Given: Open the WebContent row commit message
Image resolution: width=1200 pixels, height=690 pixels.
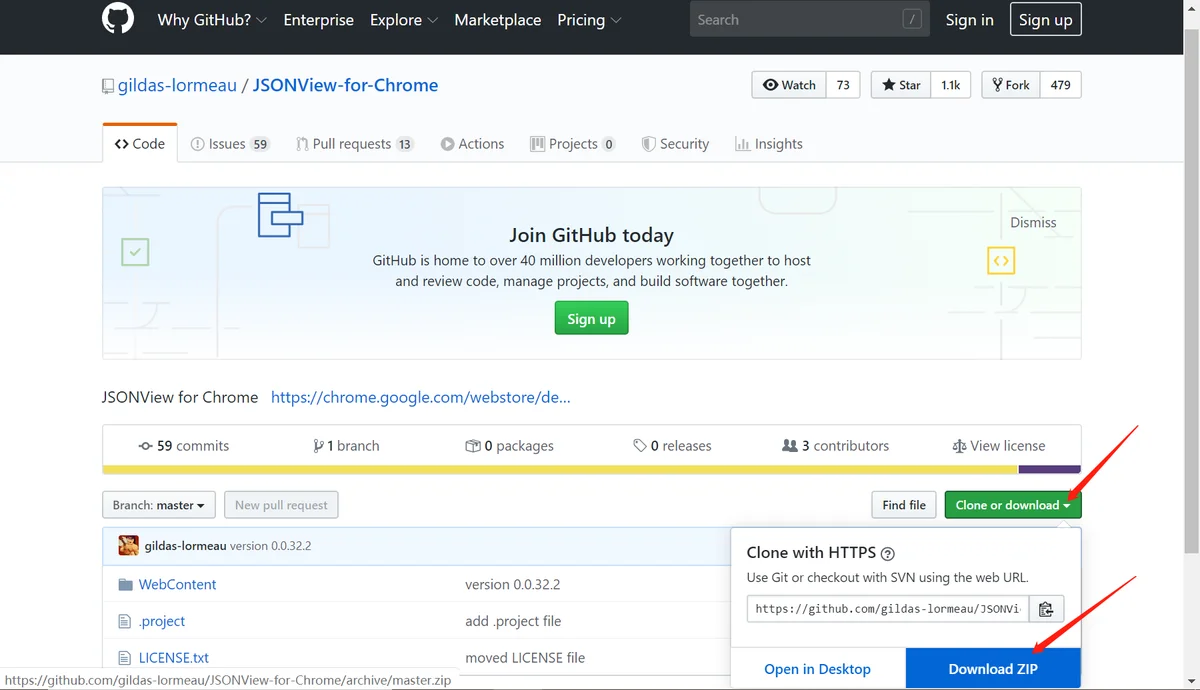Looking at the screenshot, I should [512, 585].
